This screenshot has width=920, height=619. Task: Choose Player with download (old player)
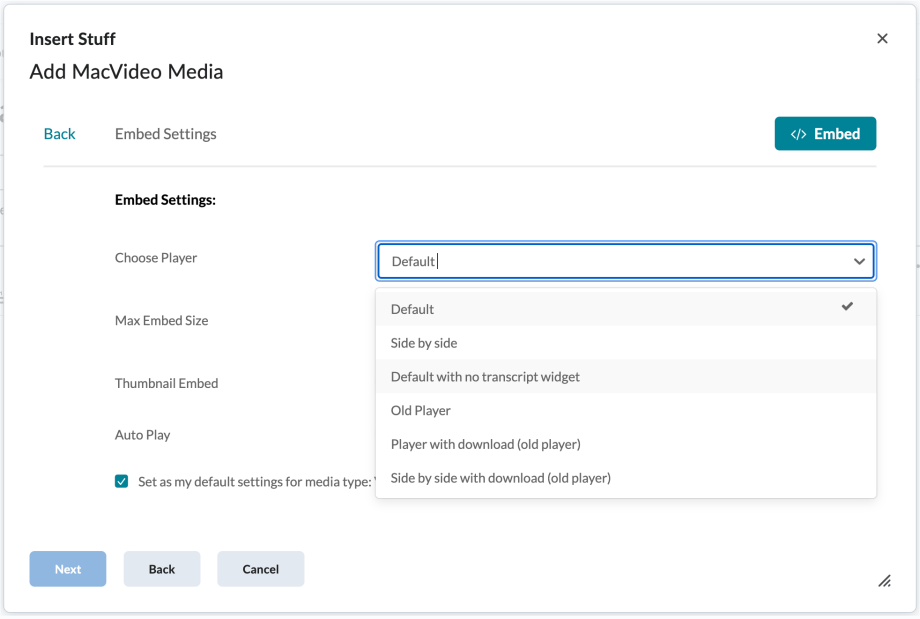pyautogui.click(x=626, y=444)
